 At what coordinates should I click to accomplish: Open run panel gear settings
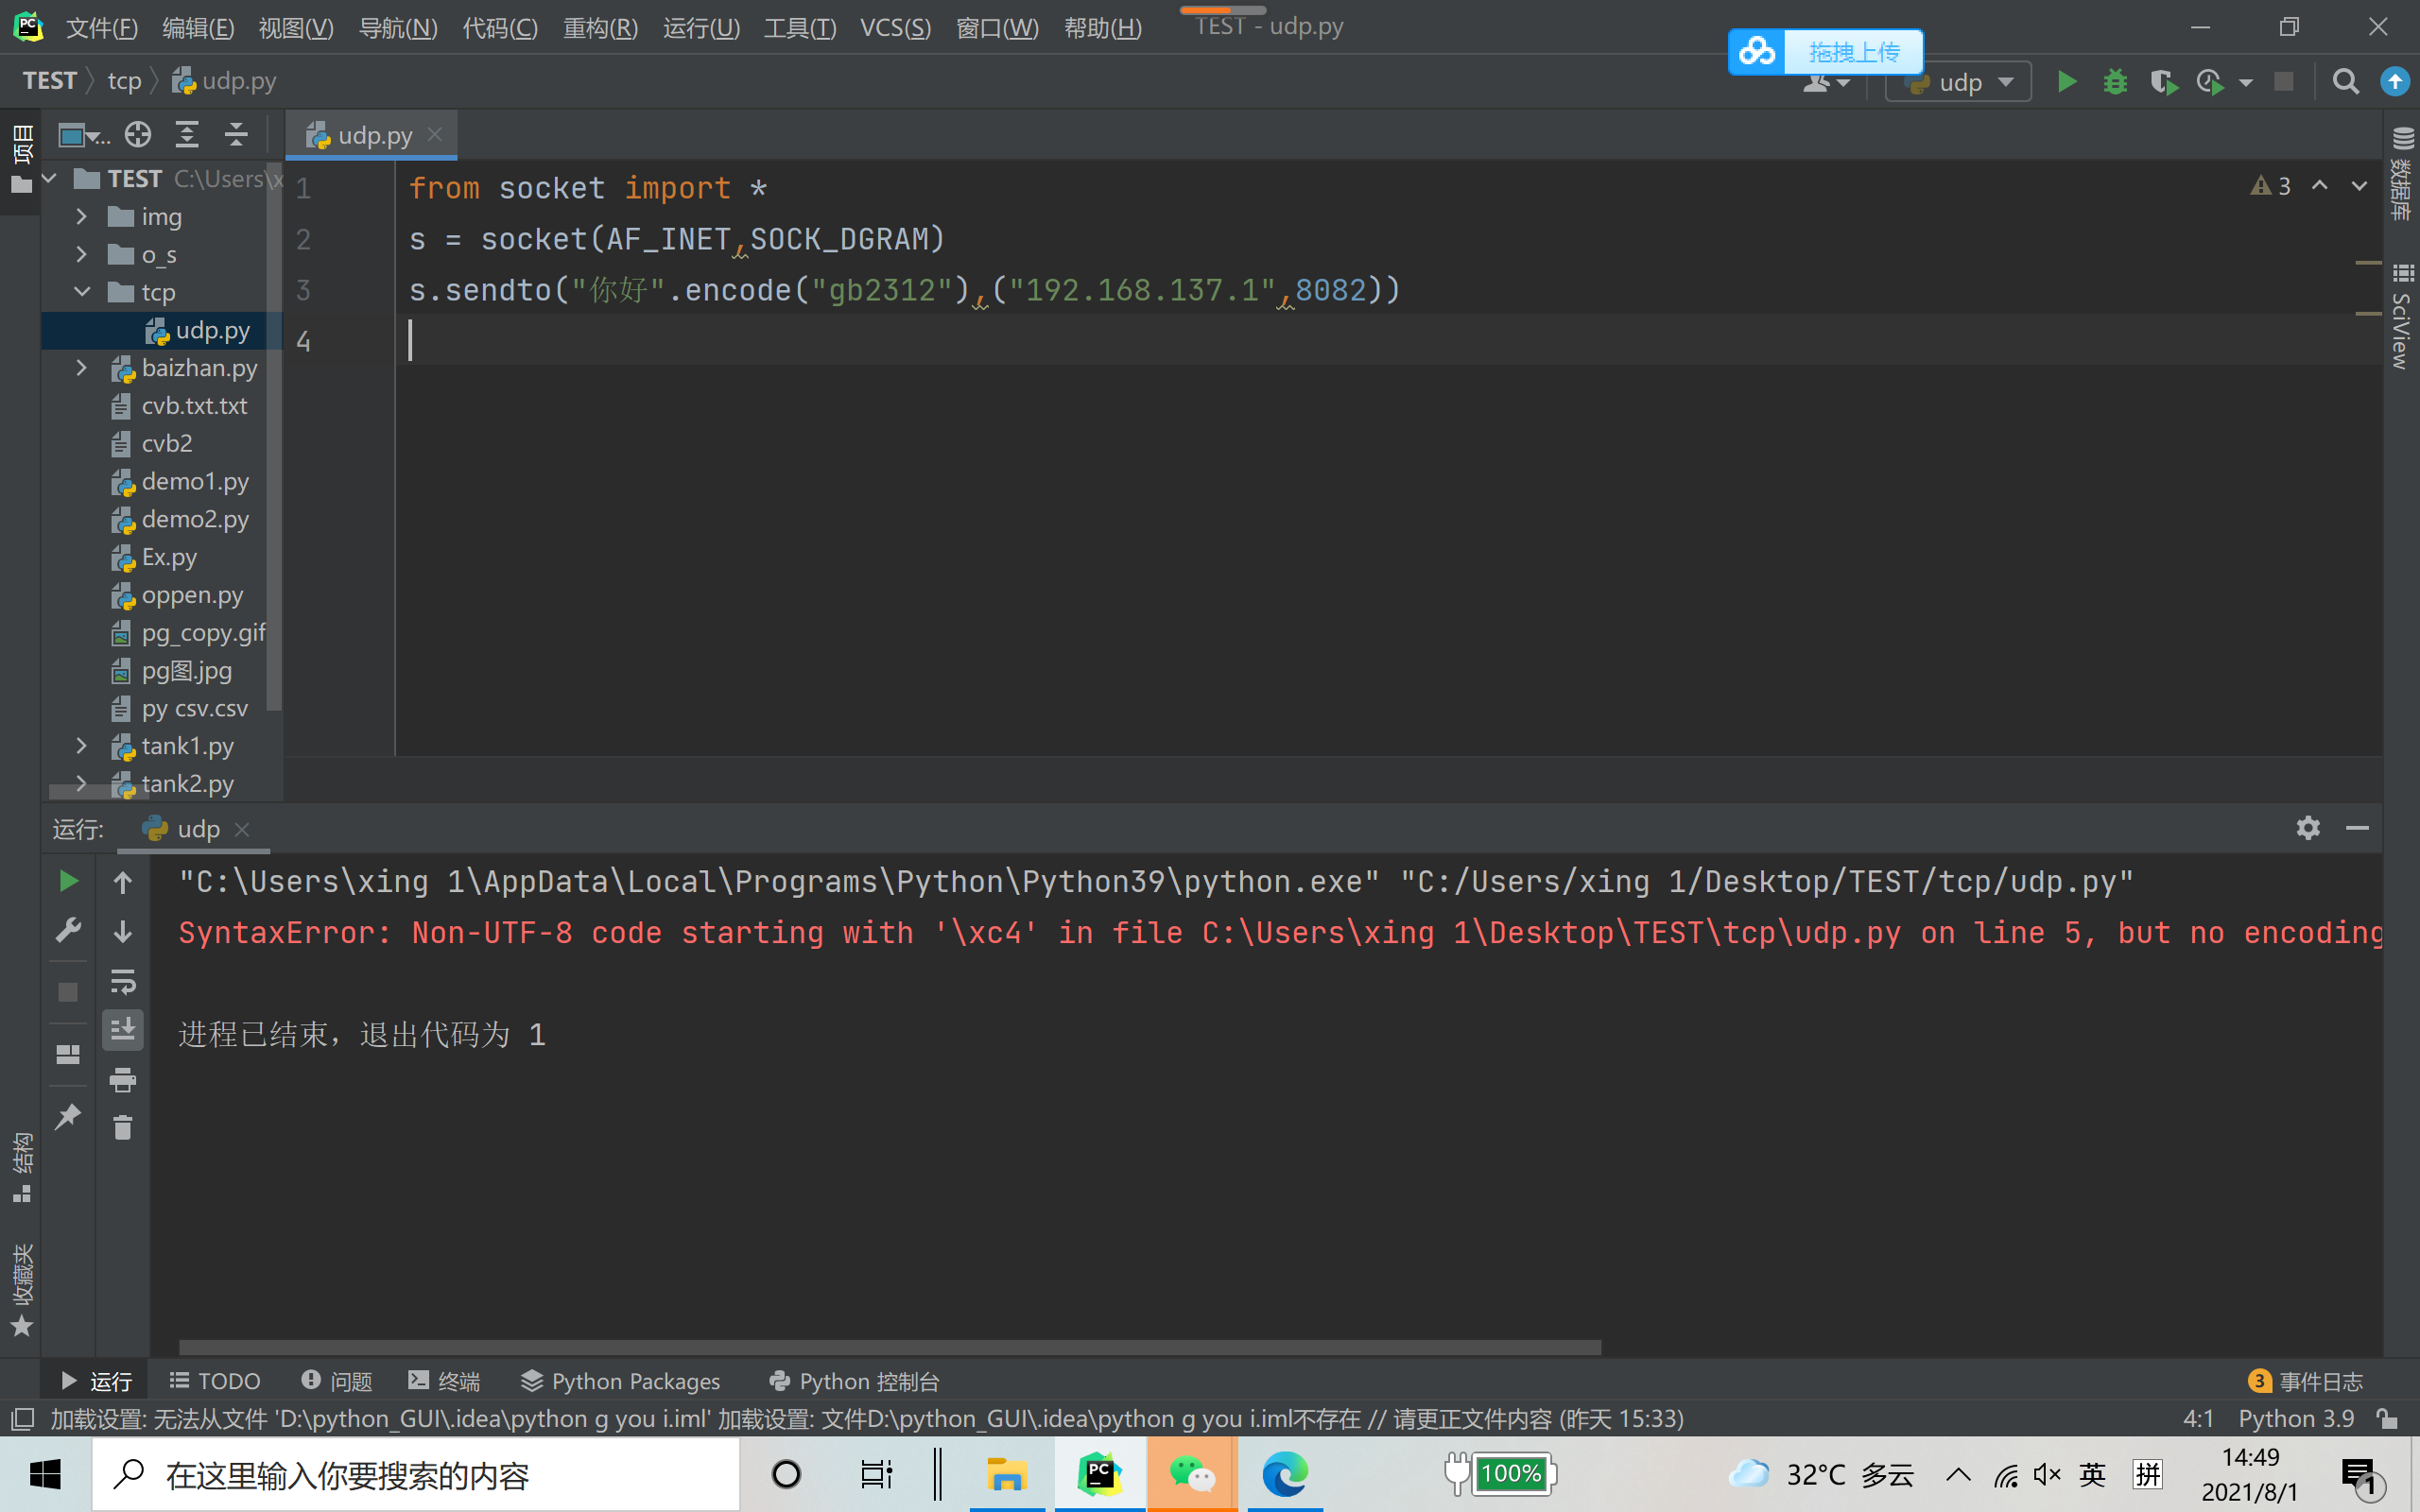click(x=2308, y=828)
